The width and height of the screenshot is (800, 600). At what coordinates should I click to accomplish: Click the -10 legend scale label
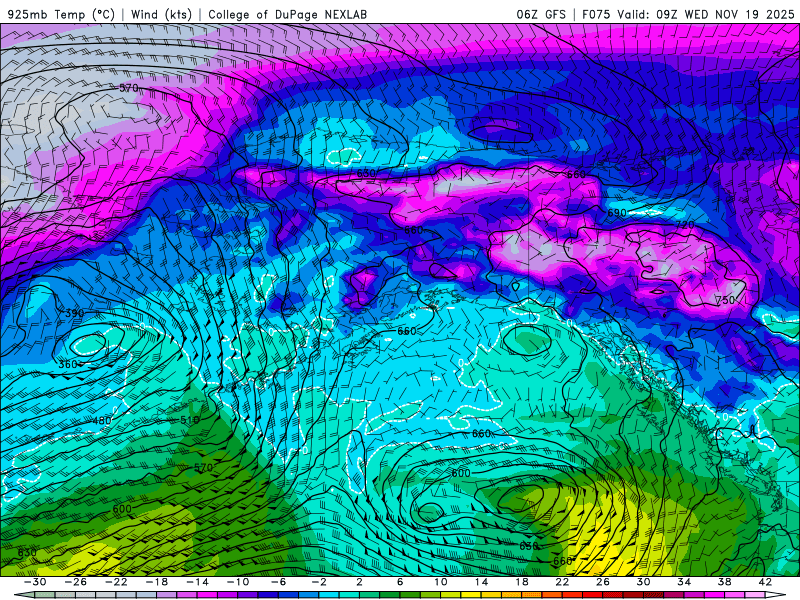(238, 582)
